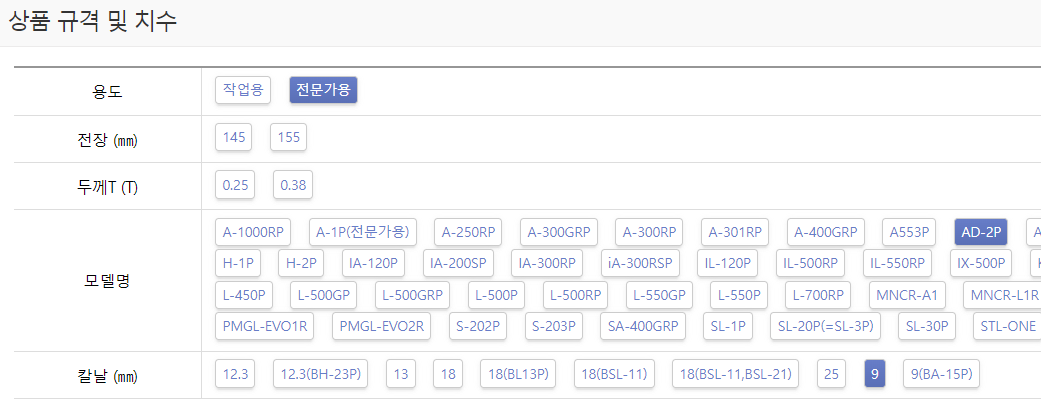Select 0.38 thickness option
Screen dimensions: 1041x405
(293, 185)
